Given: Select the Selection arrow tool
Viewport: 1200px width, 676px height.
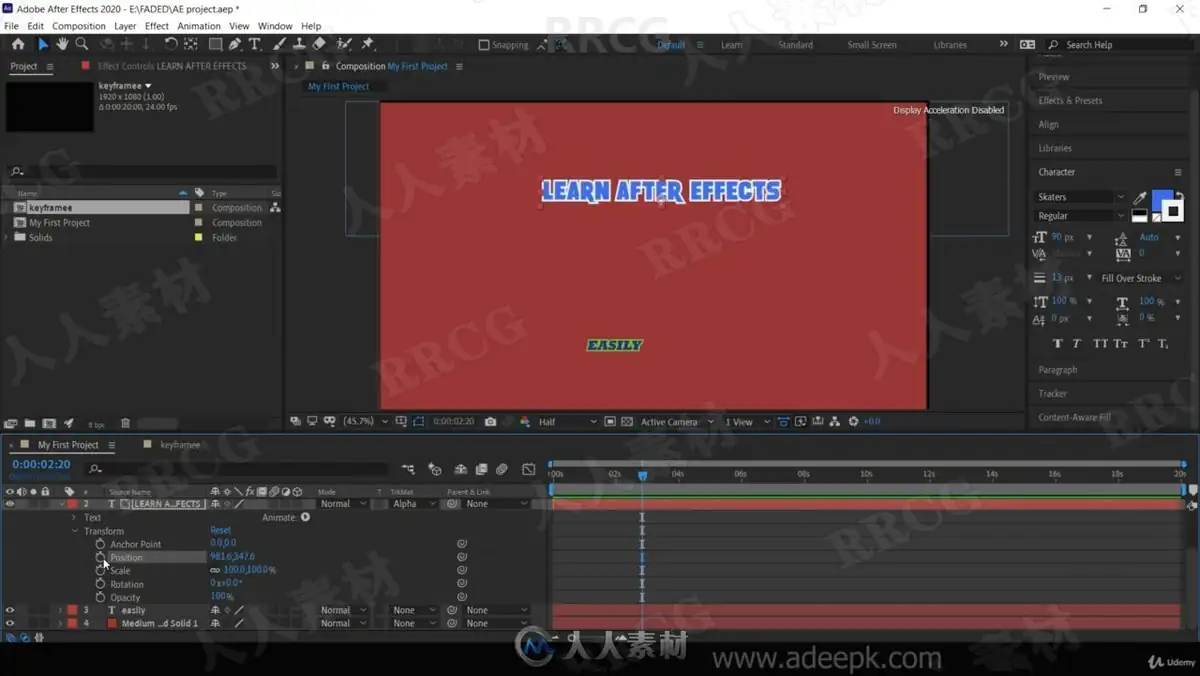Looking at the screenshot, I should pos(42,44).
